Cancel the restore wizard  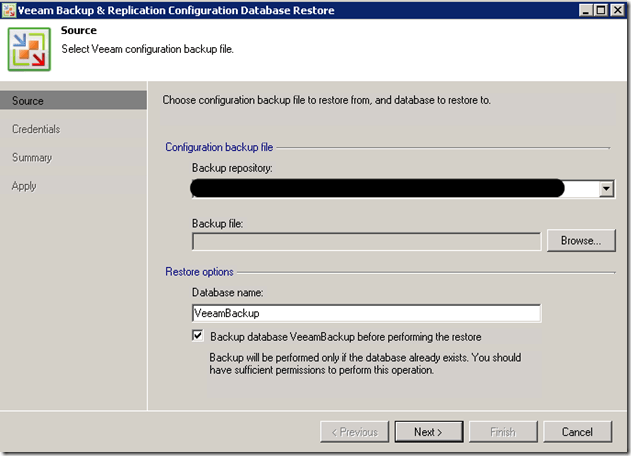tap(577, 432)
